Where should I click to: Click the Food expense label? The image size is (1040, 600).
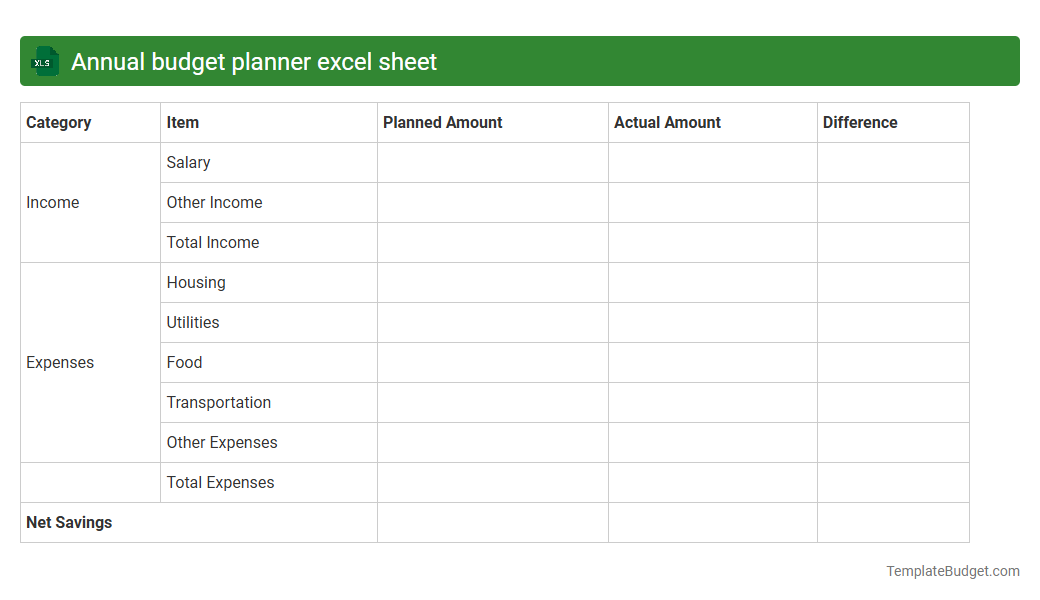coord(184,362)
